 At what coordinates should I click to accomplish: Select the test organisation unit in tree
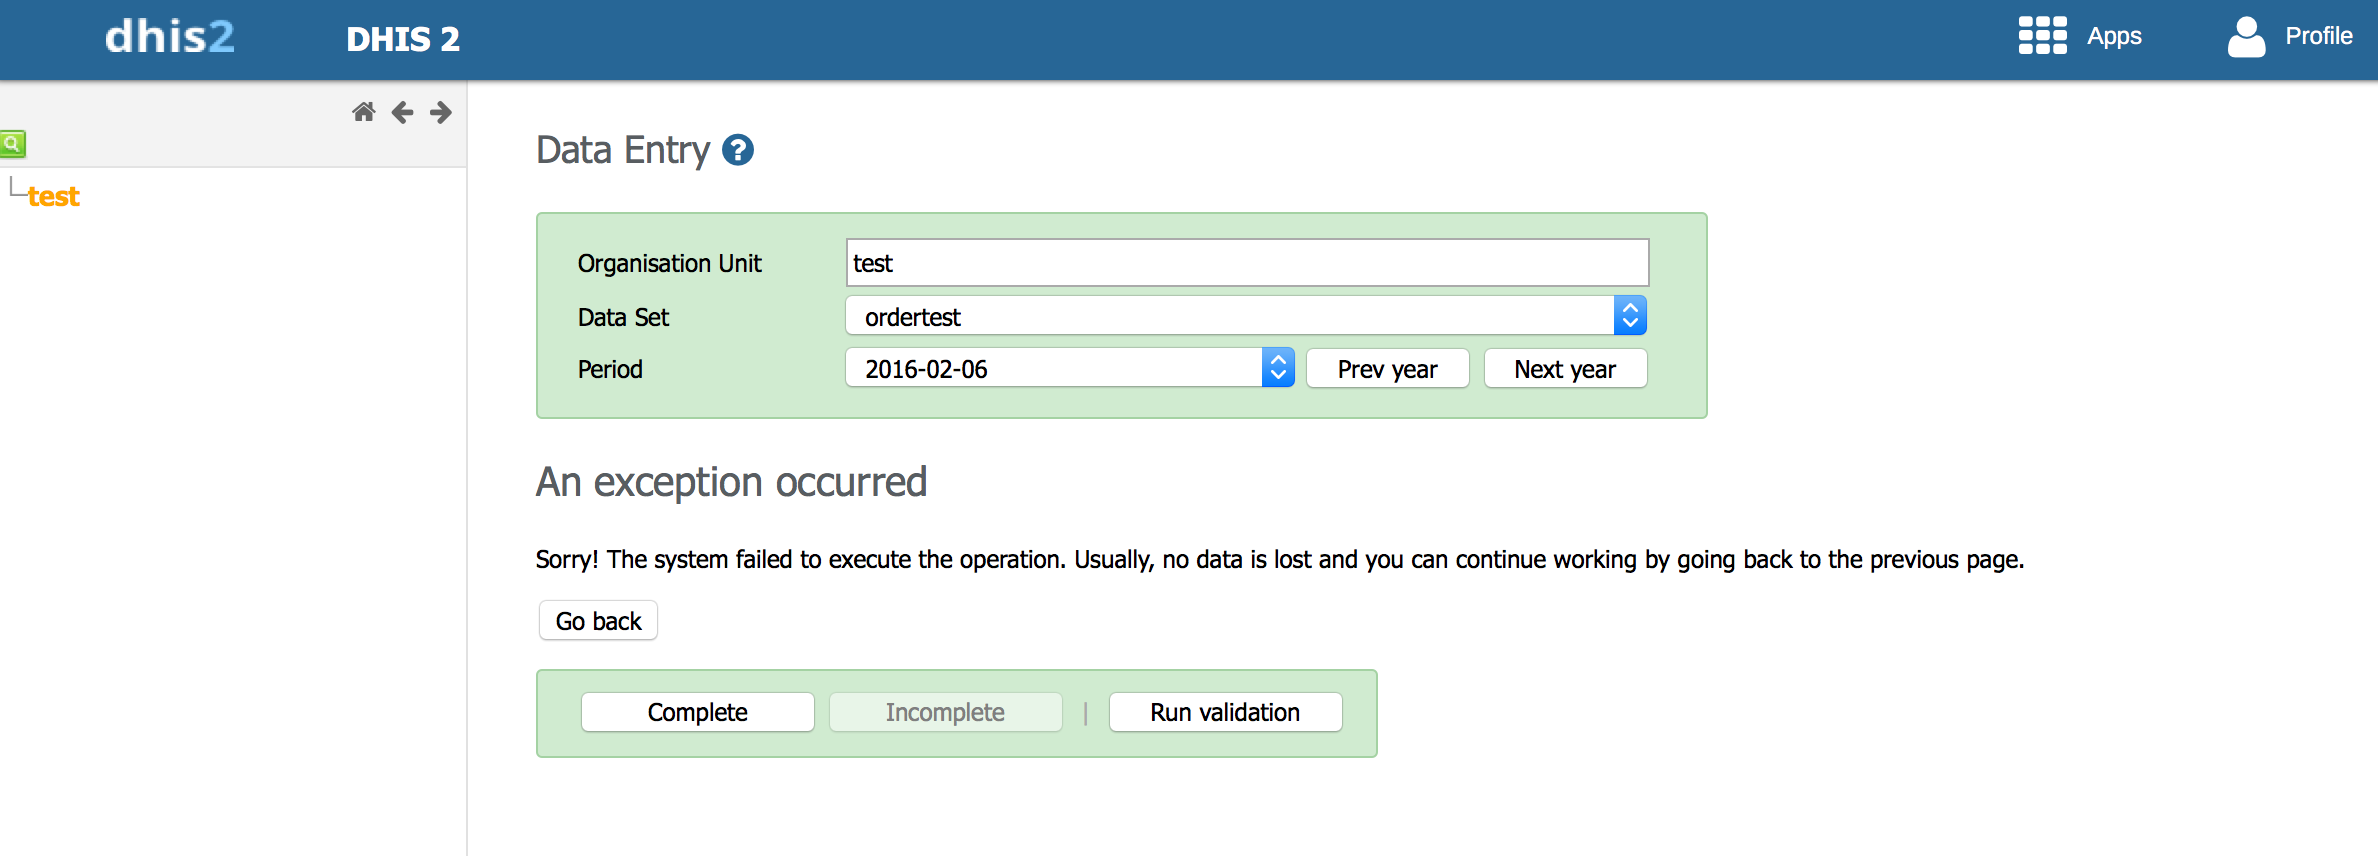54,197
